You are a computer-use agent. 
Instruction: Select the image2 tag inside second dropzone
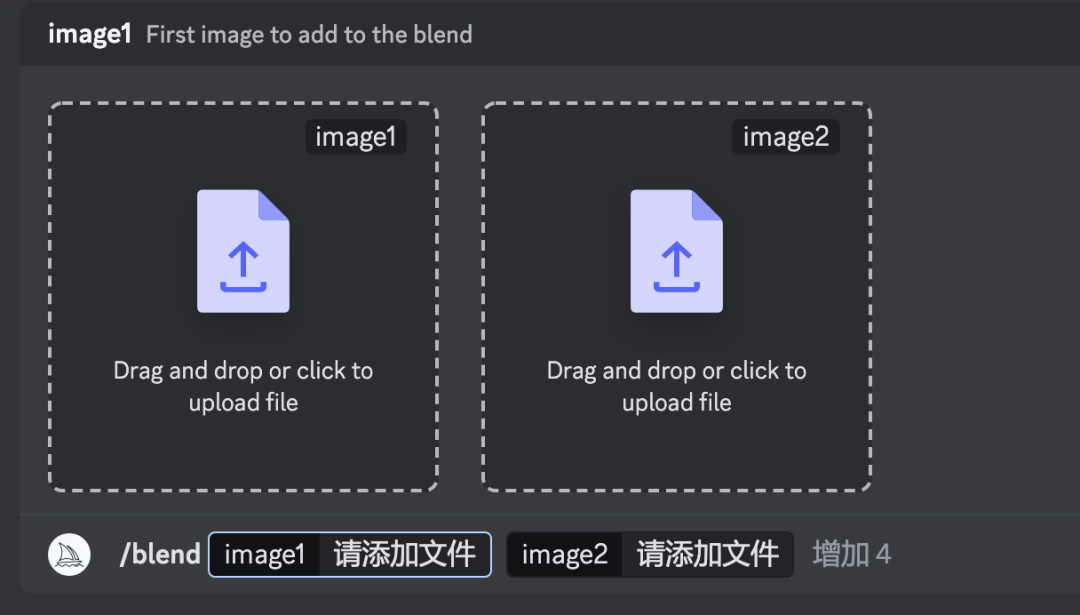click(786, 137)
